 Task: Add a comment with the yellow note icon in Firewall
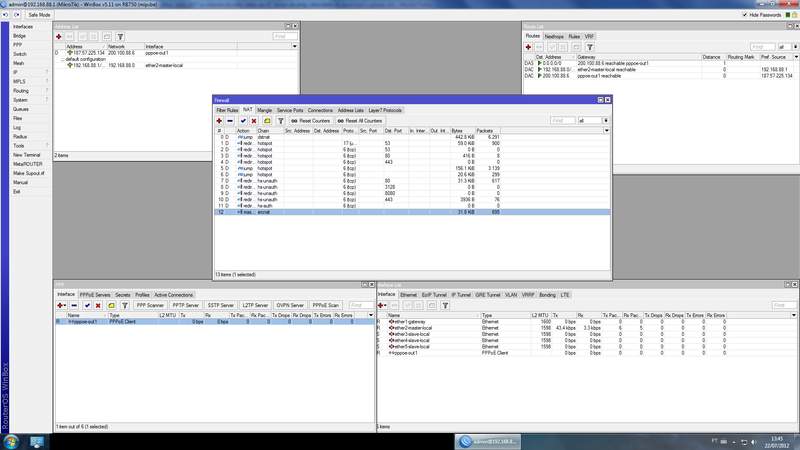click(267, 121)
